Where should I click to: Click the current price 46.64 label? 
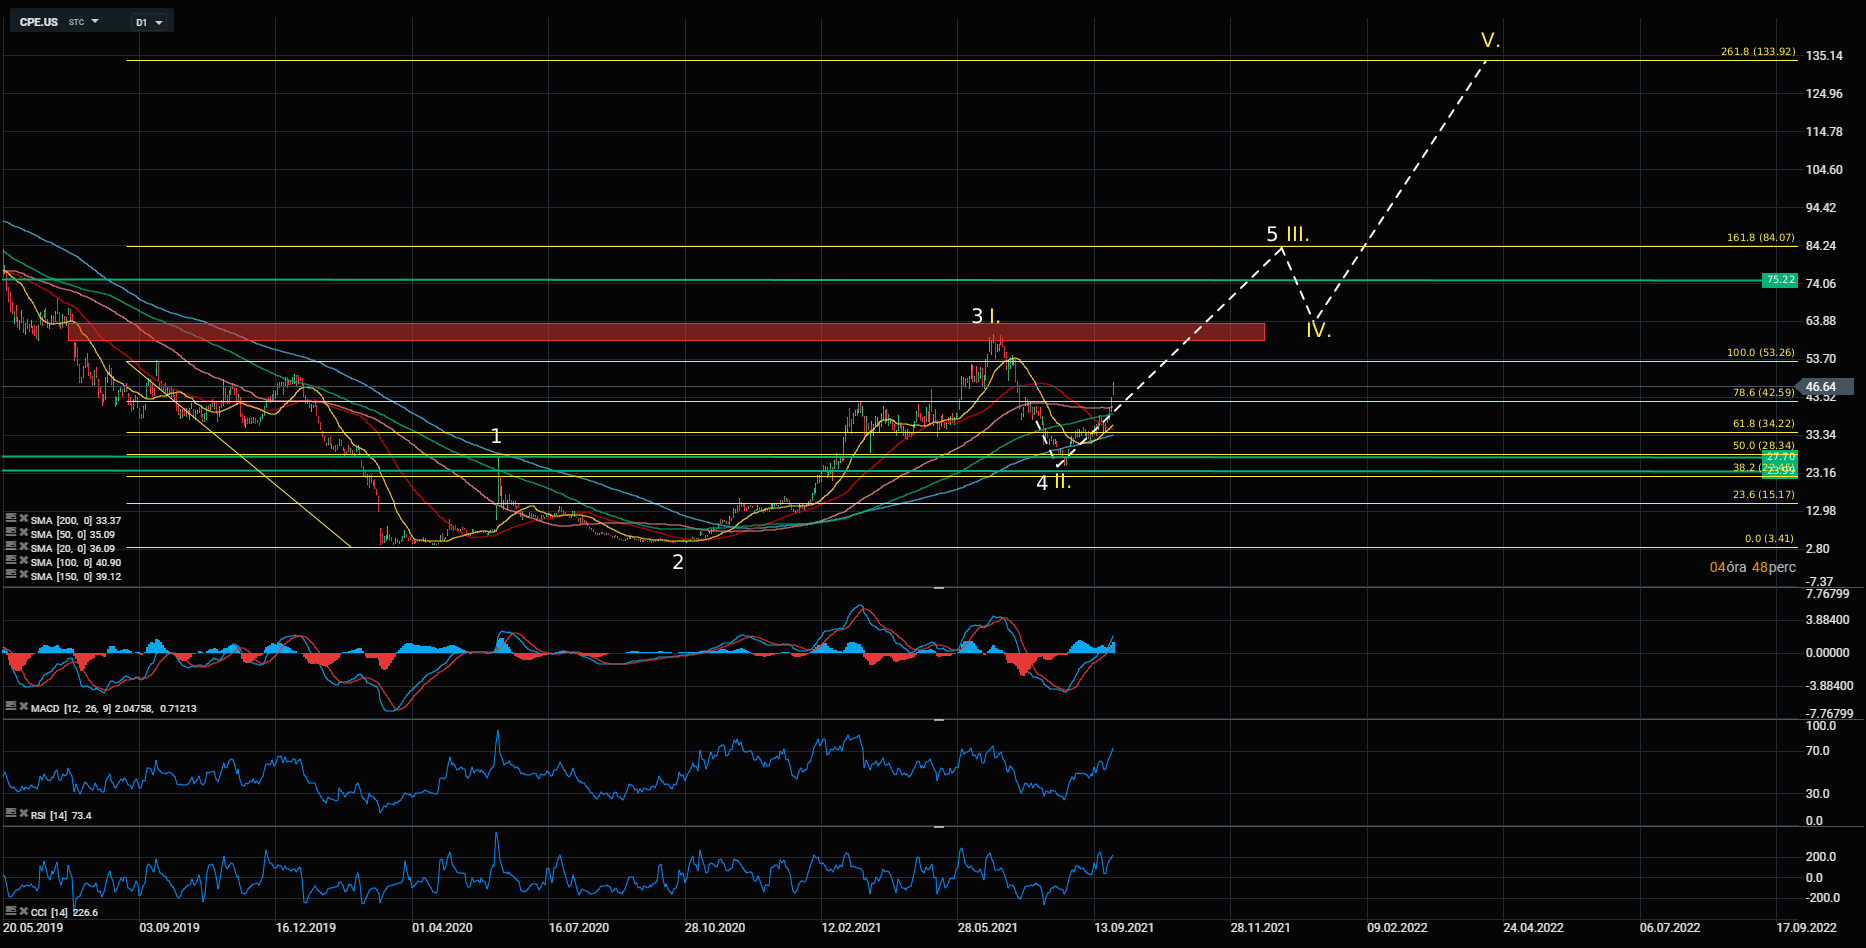point(1824,387)
